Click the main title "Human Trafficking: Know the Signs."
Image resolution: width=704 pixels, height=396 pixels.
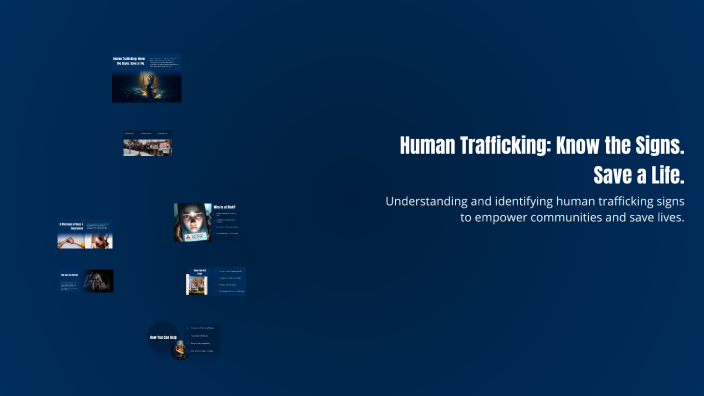tap(542, 145)
